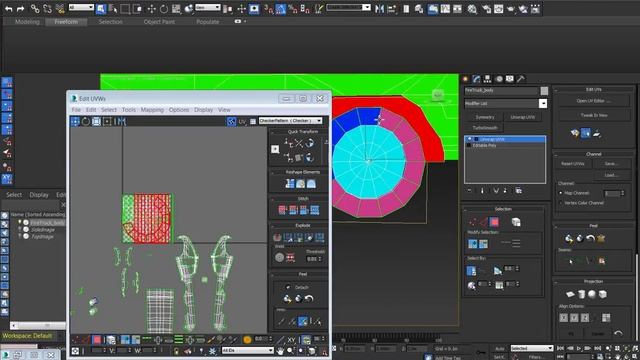Image resolution: width=640 pixels, height=360 pixels.
Task: Click Tweak In View button
Action: 594,116
